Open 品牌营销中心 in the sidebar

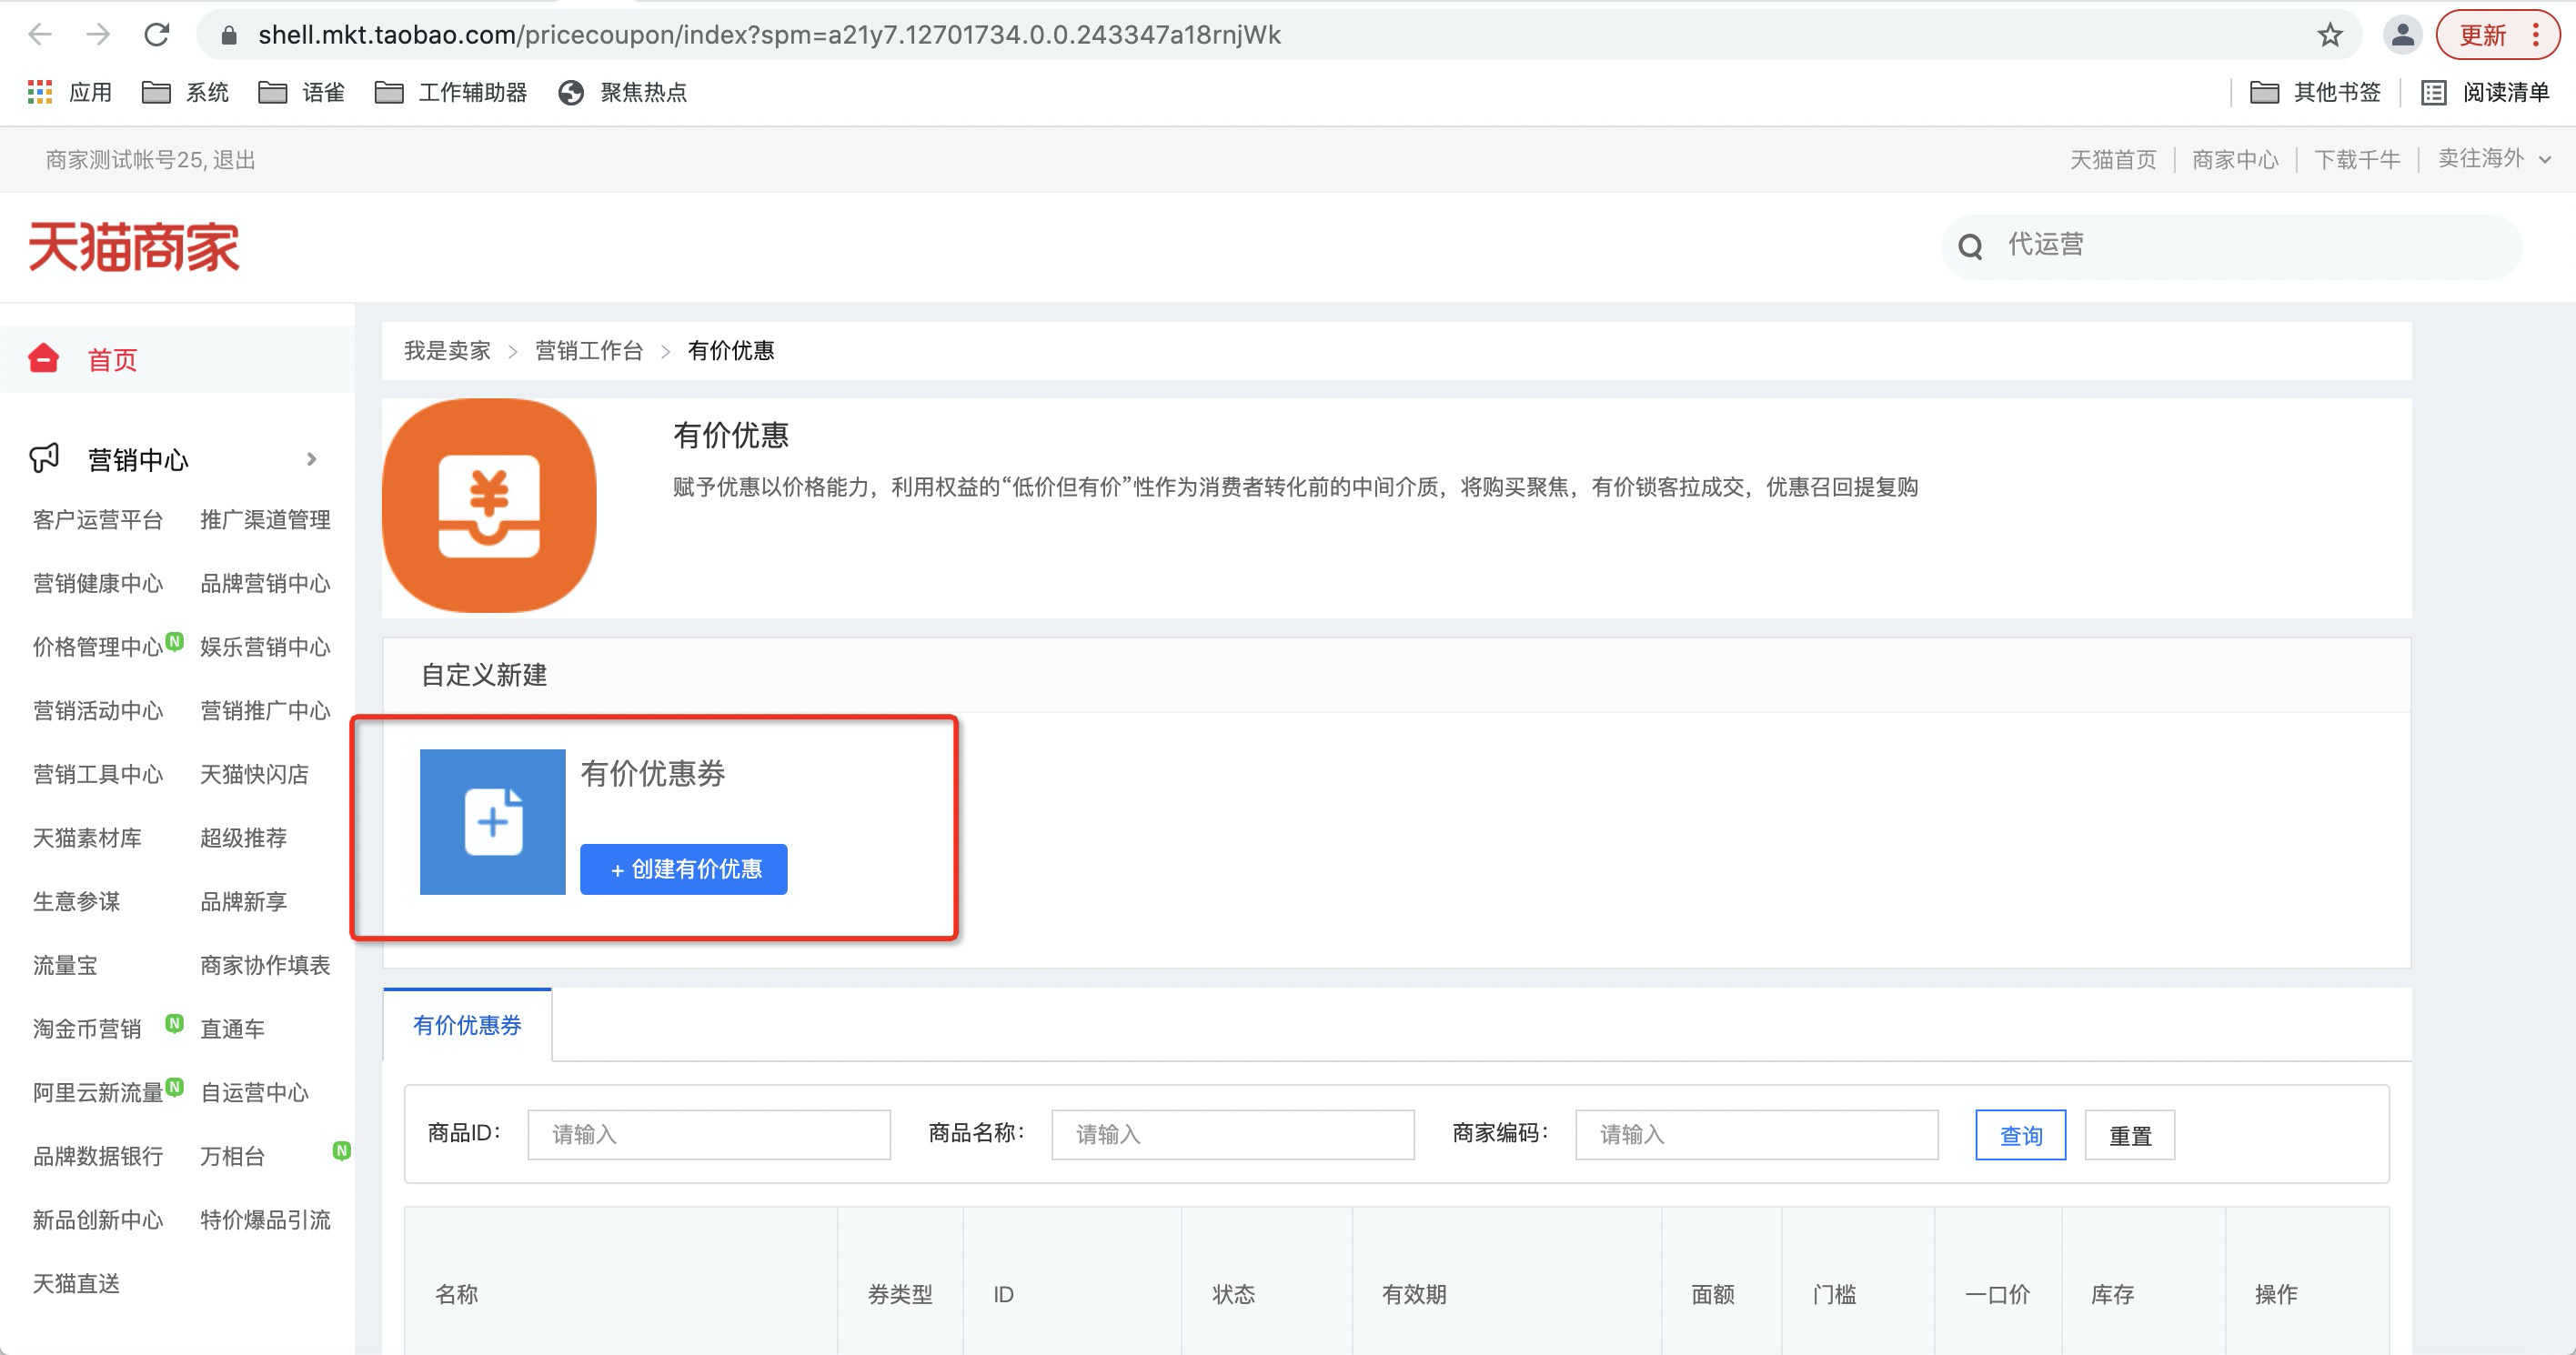point(265,584)
